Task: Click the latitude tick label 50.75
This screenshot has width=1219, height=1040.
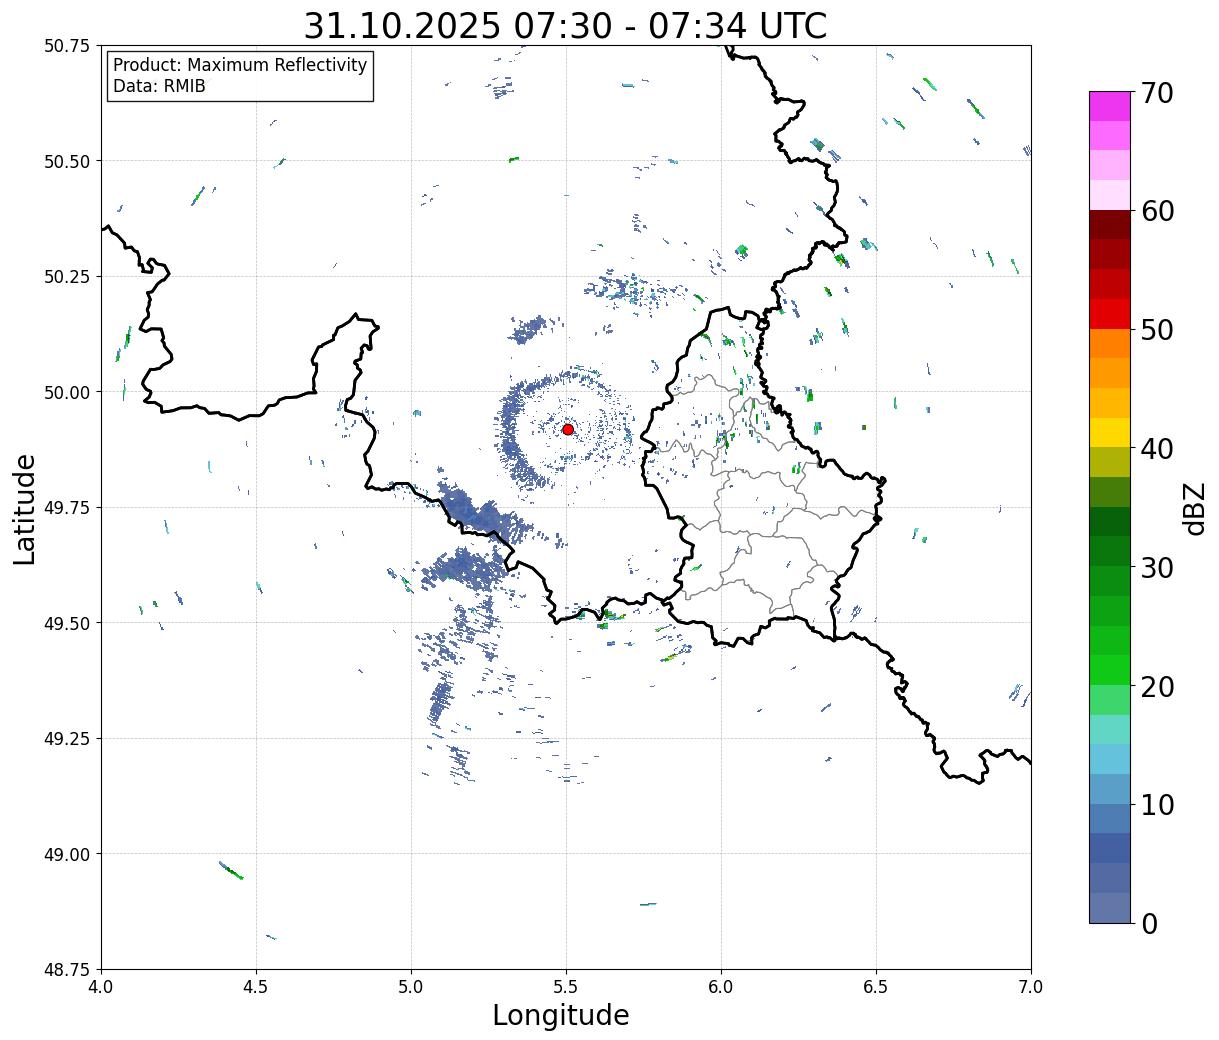Action: [x=67, y=46]
